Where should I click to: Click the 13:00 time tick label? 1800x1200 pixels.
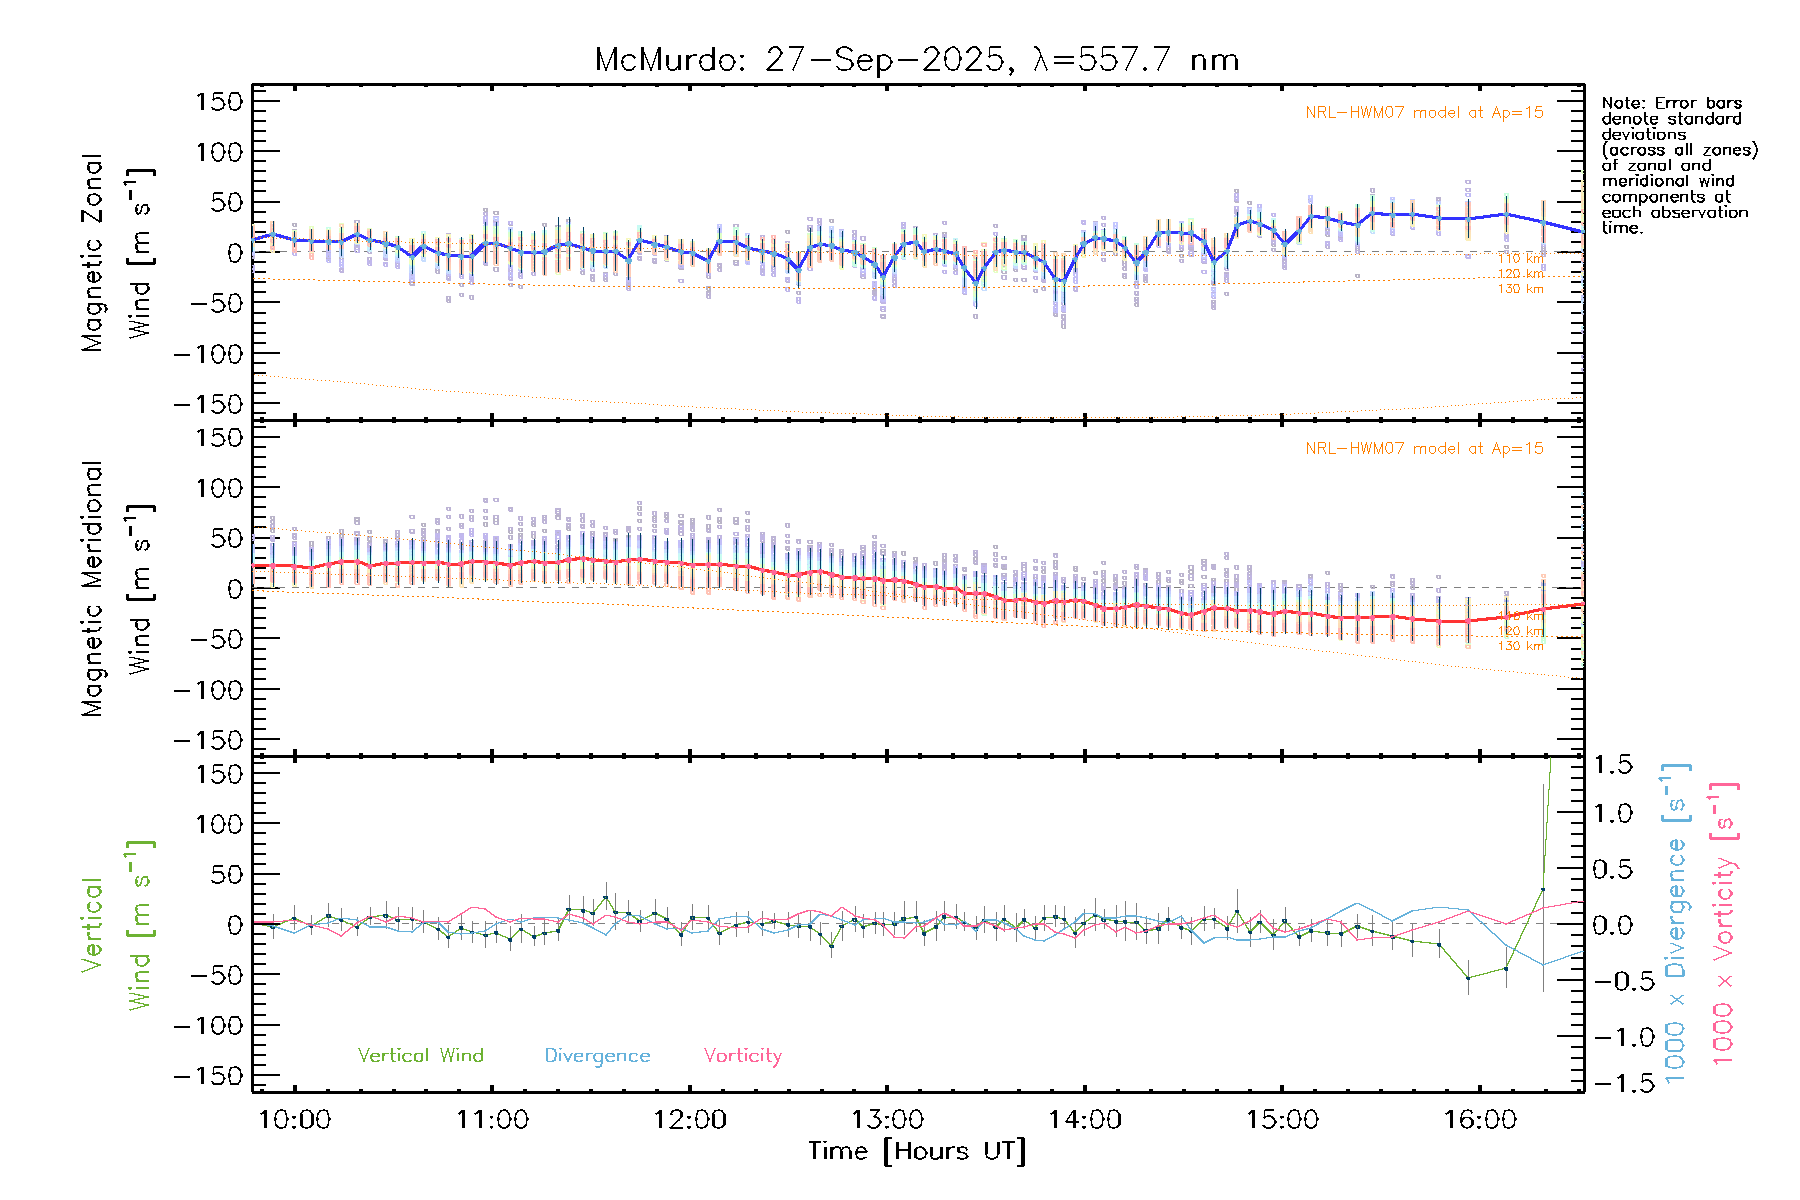[x=887, y=1119]
